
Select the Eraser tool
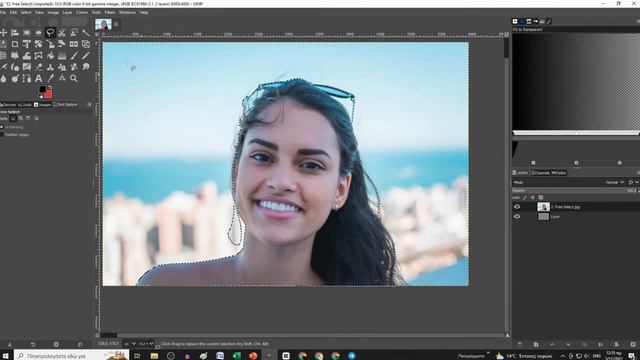(x=38, y=67)
